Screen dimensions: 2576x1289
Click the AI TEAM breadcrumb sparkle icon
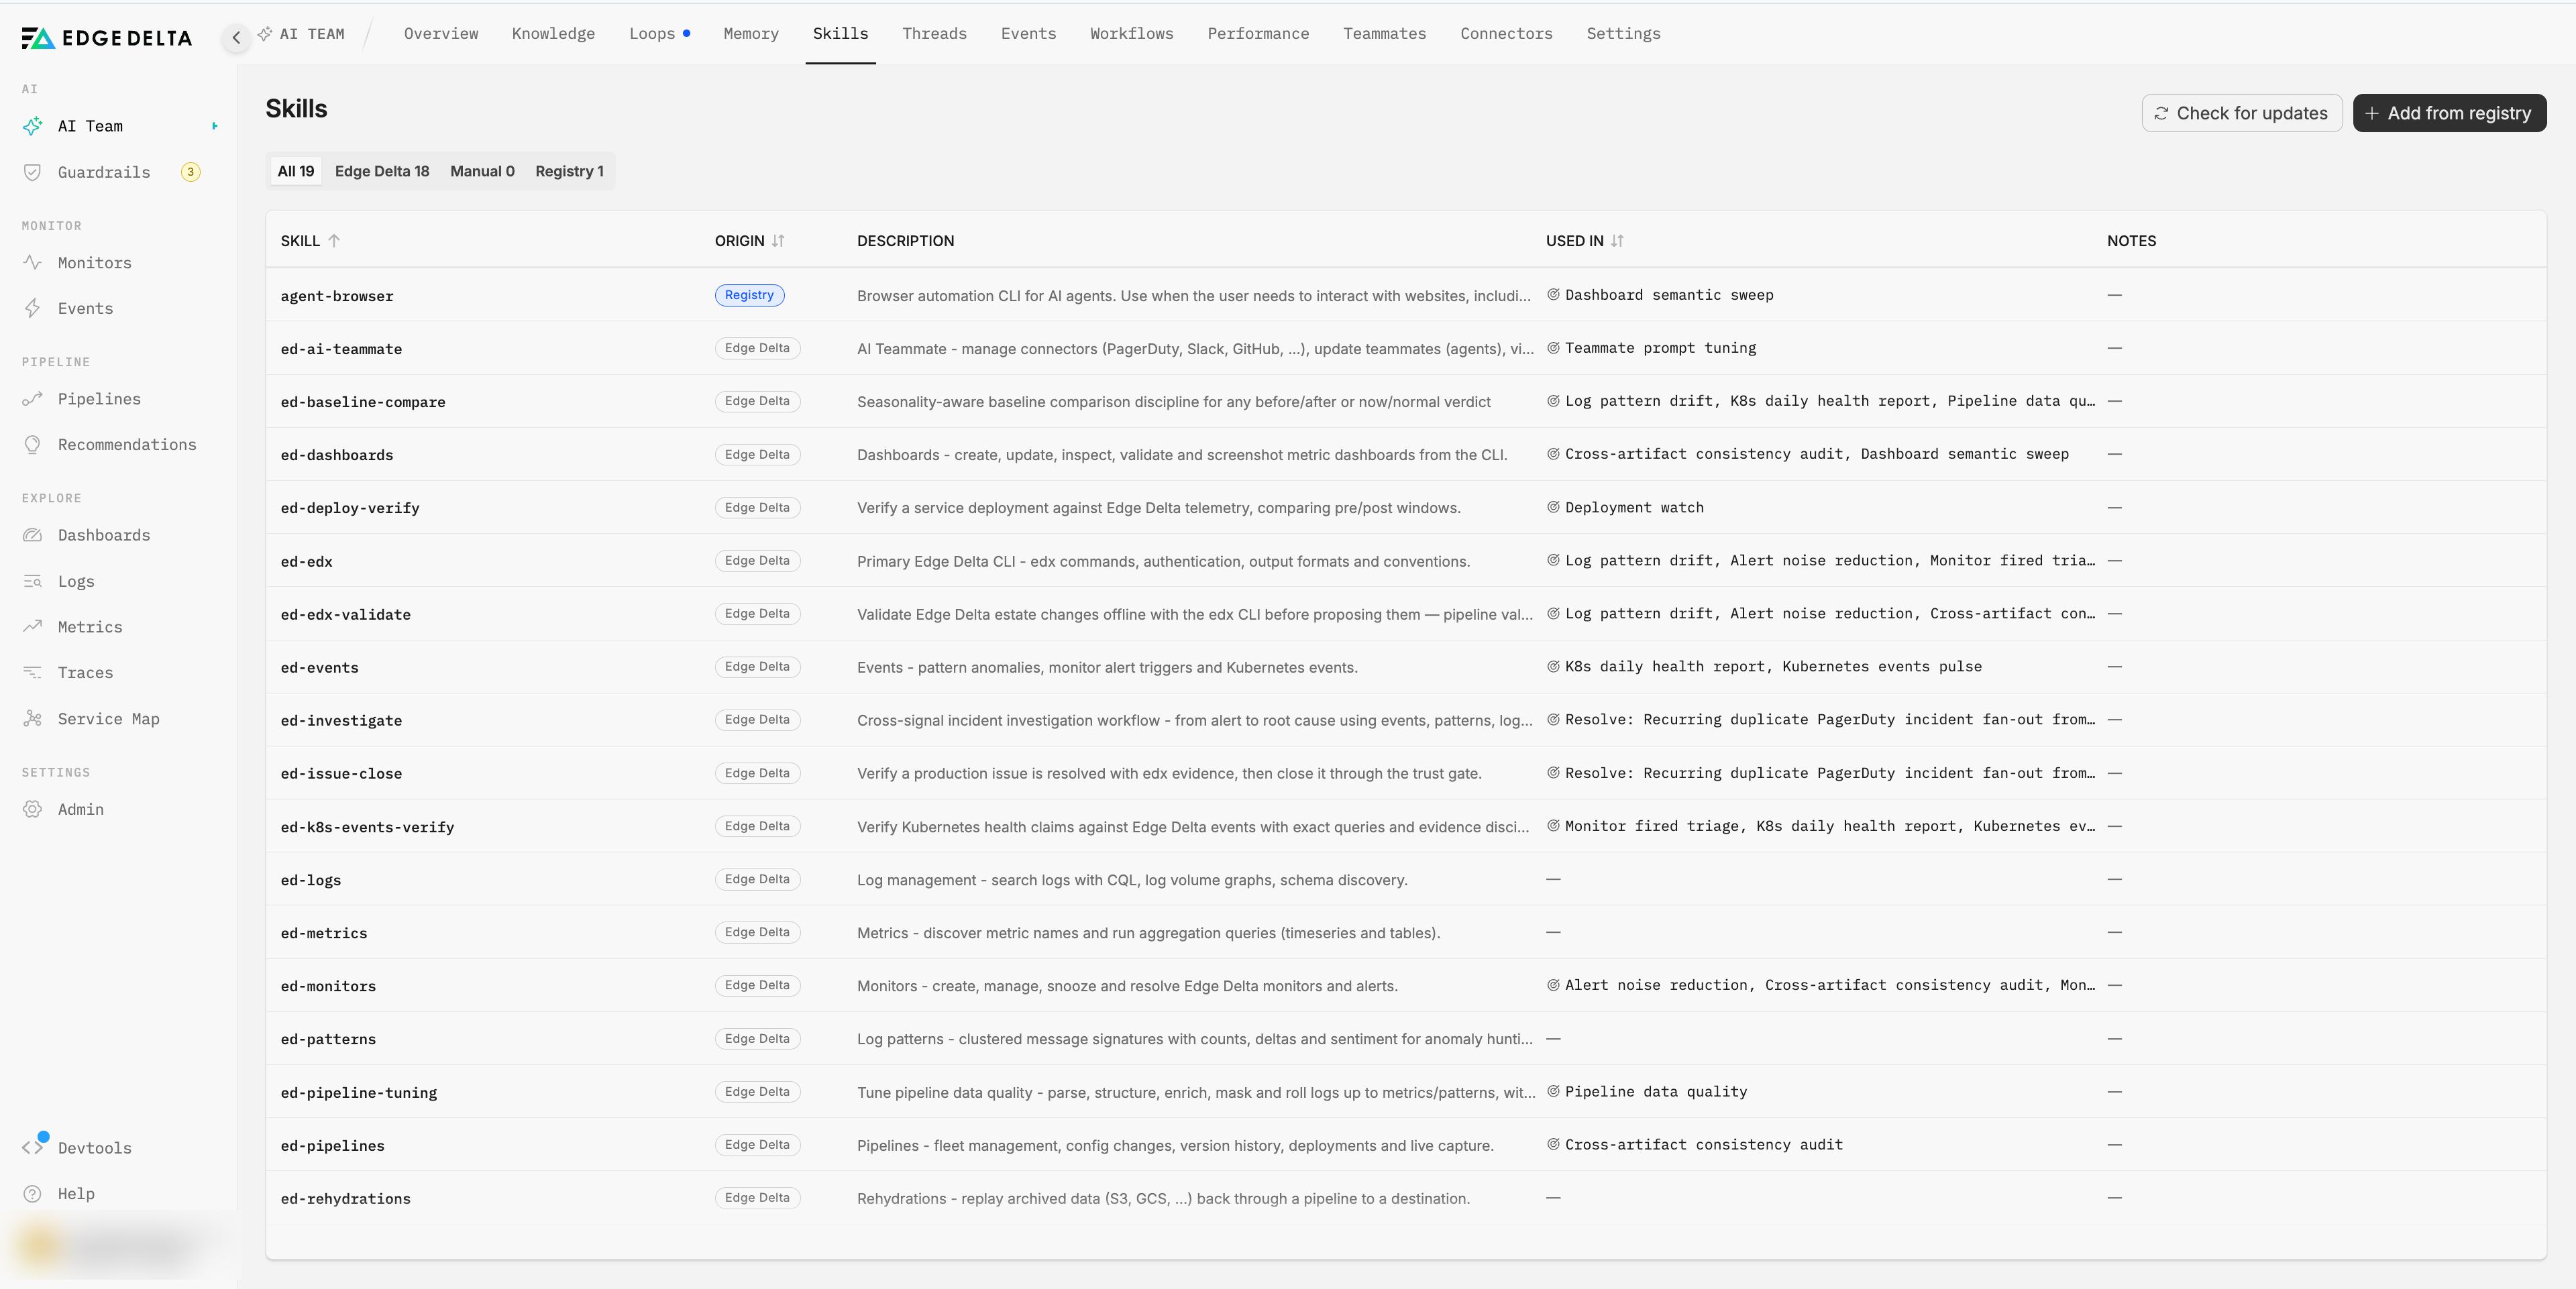pos(265,34)
